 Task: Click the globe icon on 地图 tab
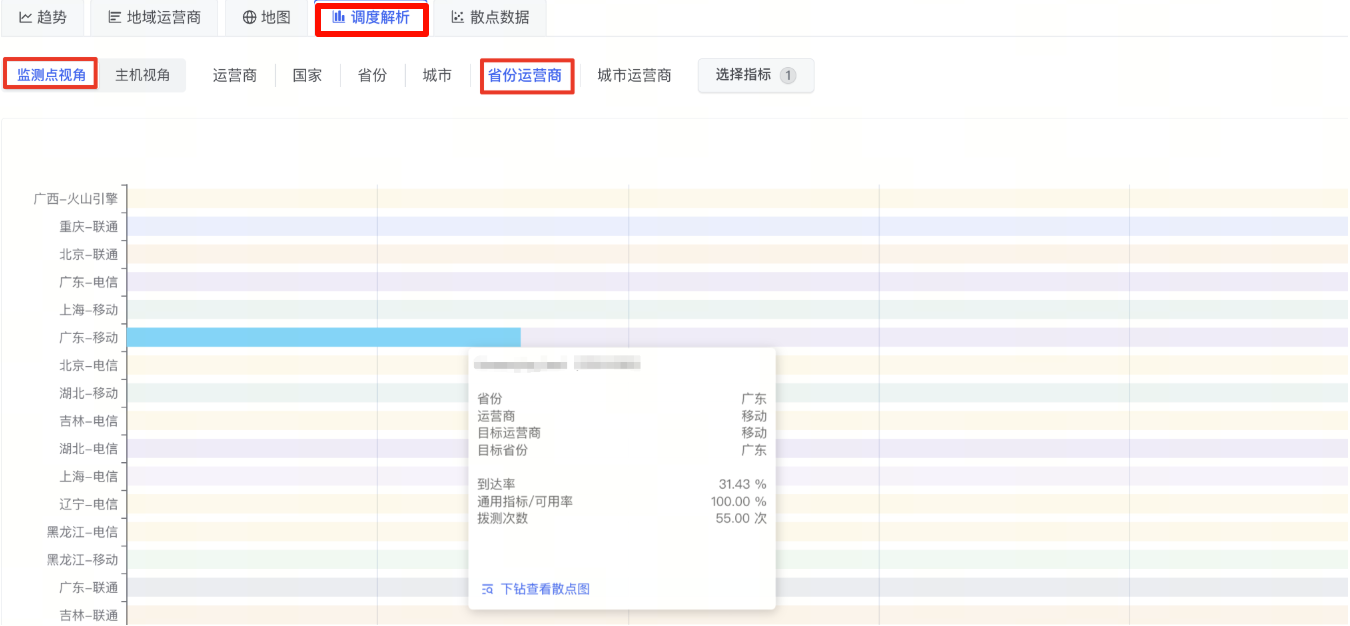[249, 17]
